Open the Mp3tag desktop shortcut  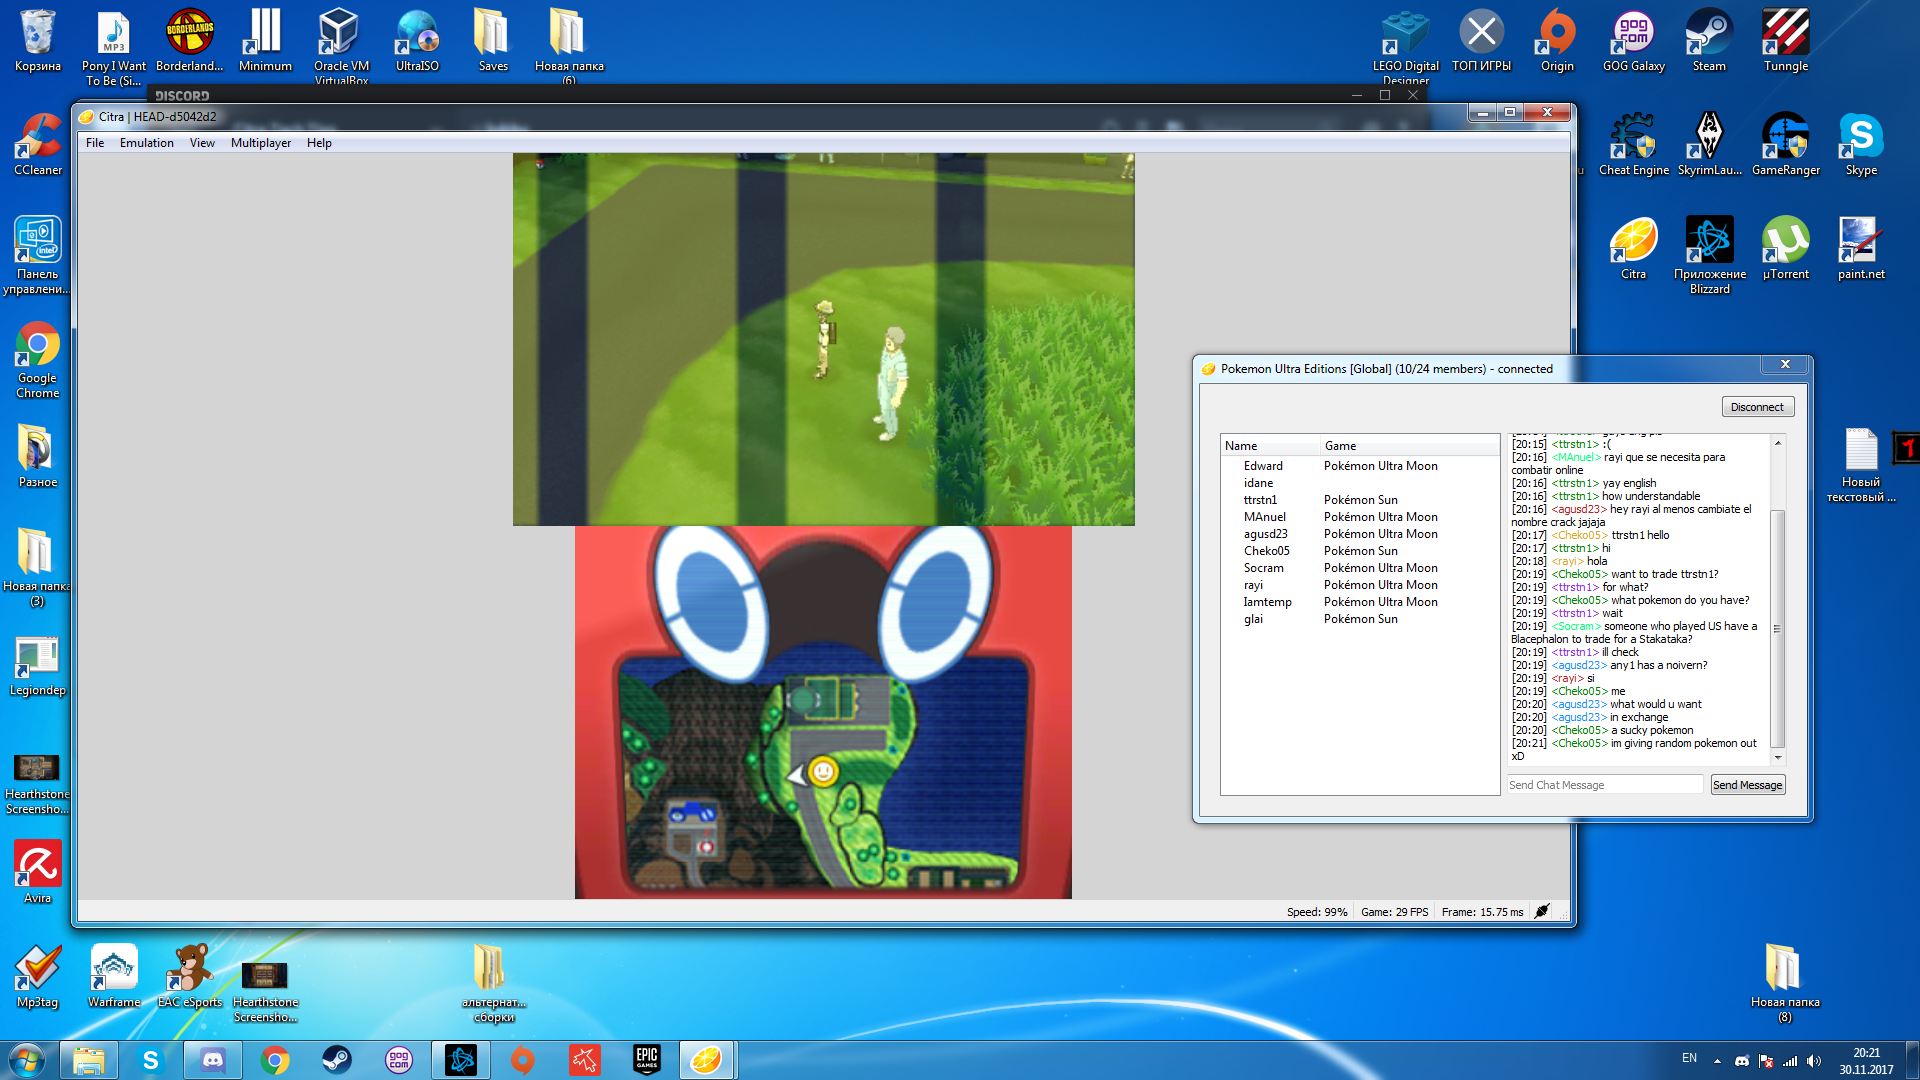point(38,976)
